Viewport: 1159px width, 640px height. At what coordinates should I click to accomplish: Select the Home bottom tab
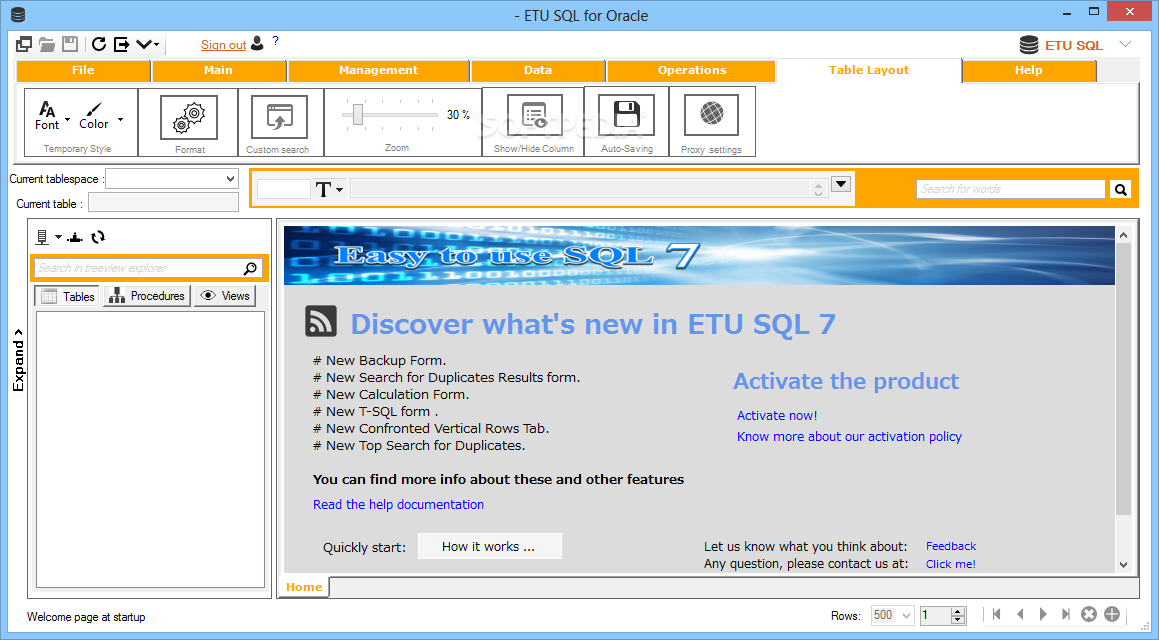pos(304,587)
